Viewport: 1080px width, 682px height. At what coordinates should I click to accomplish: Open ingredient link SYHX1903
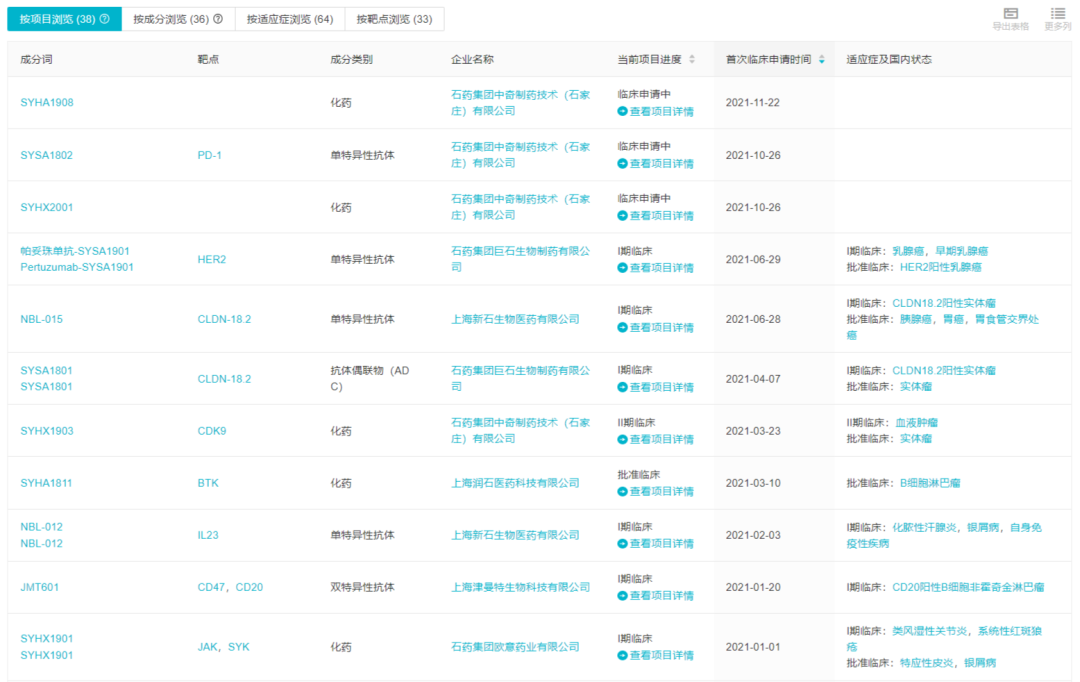tap(47, 431)
